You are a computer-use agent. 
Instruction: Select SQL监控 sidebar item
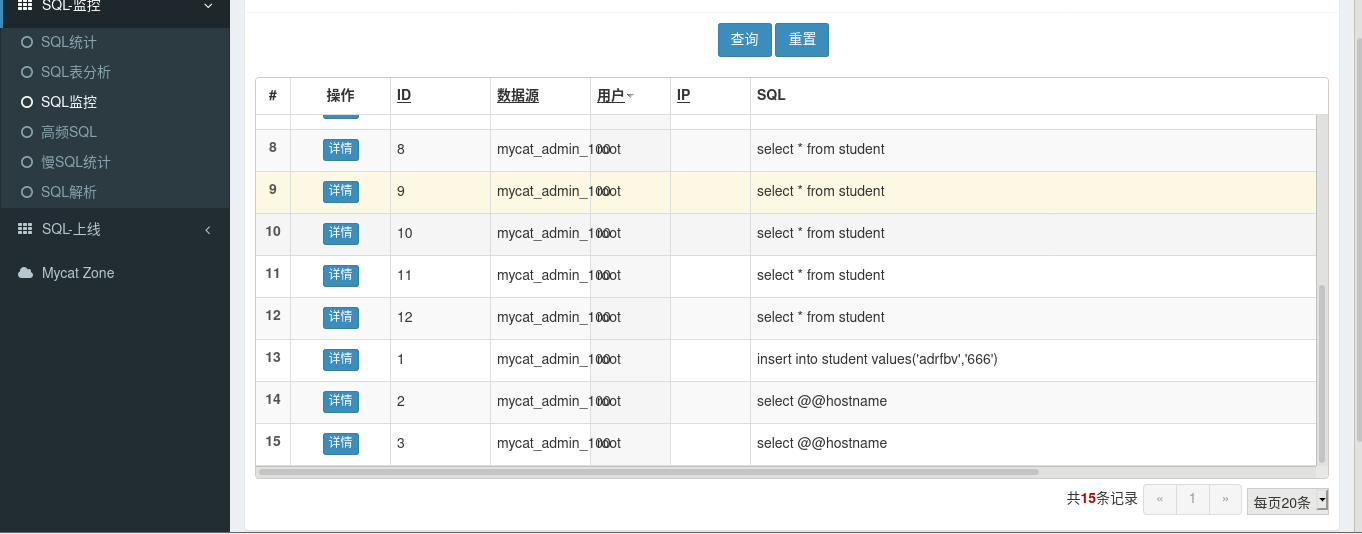click(x=69, y=102)
